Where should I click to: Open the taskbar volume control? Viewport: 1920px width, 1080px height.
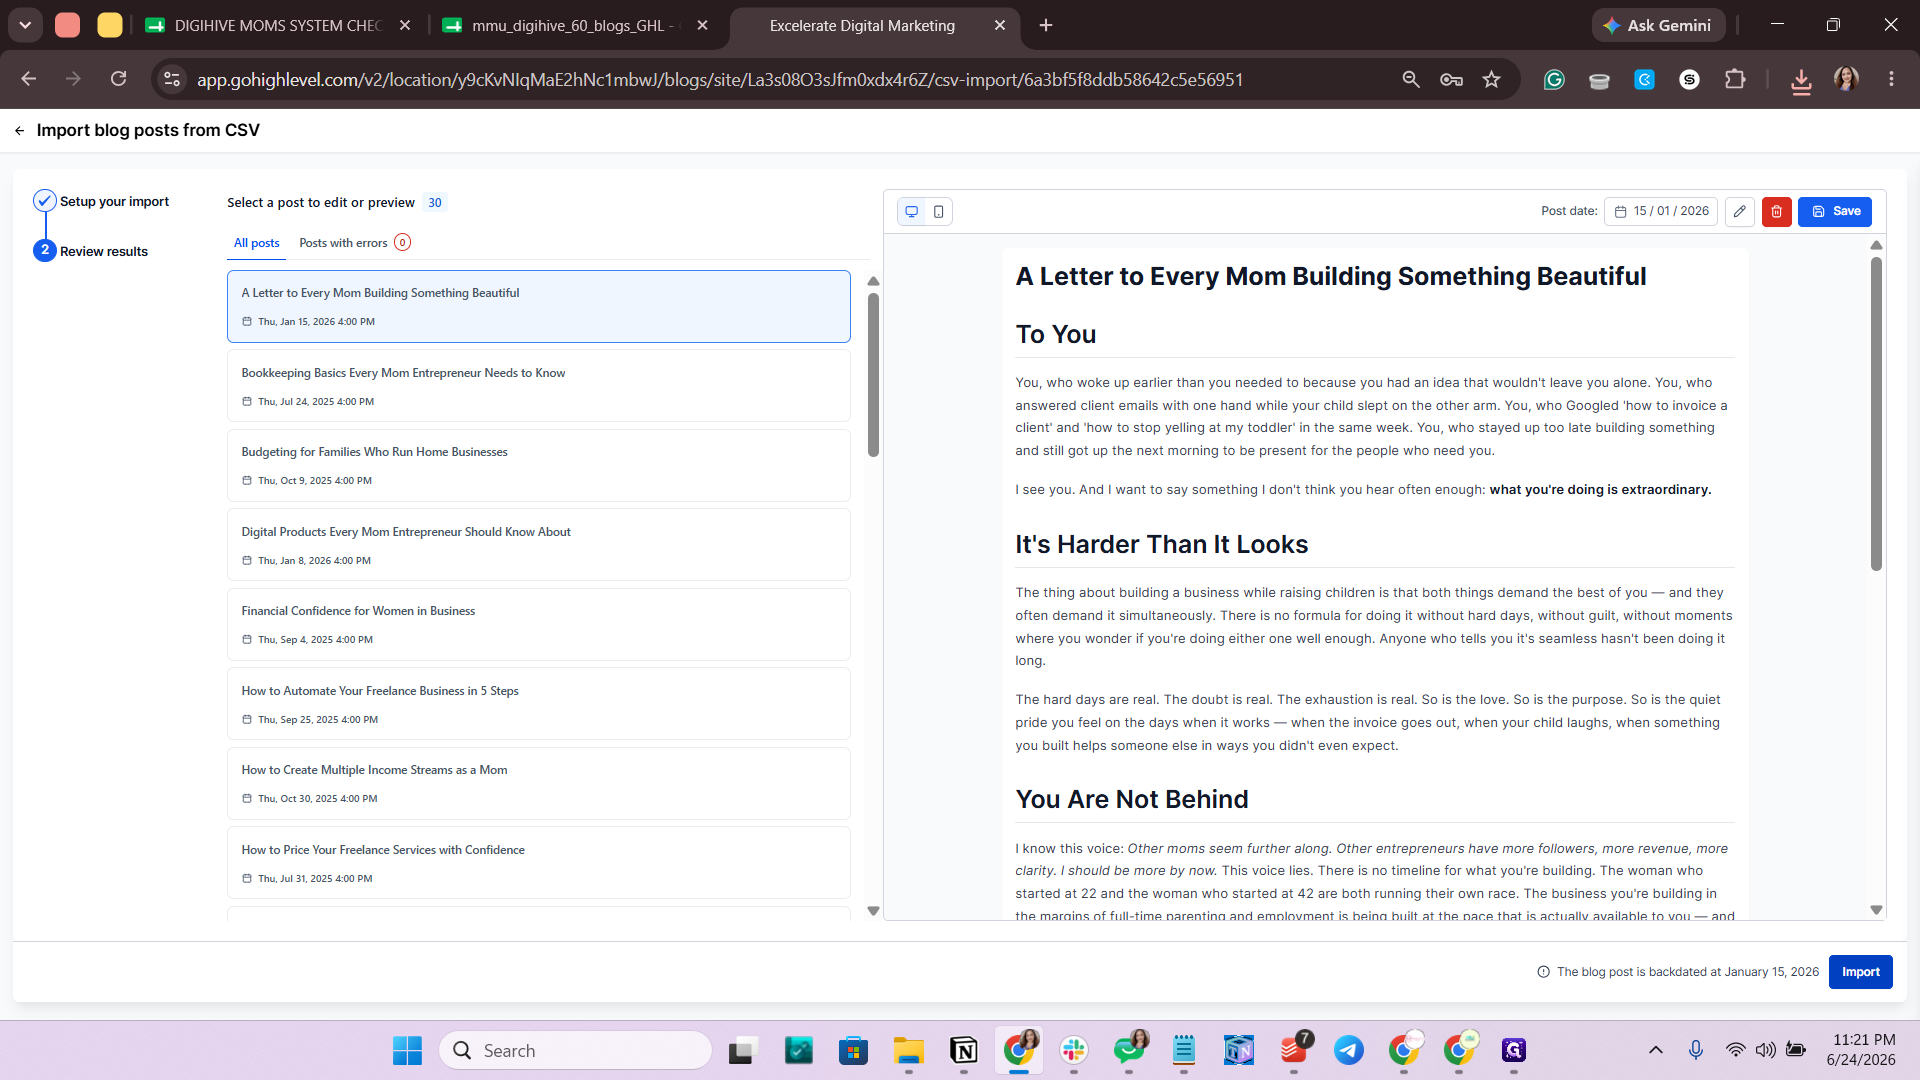1766,1050
